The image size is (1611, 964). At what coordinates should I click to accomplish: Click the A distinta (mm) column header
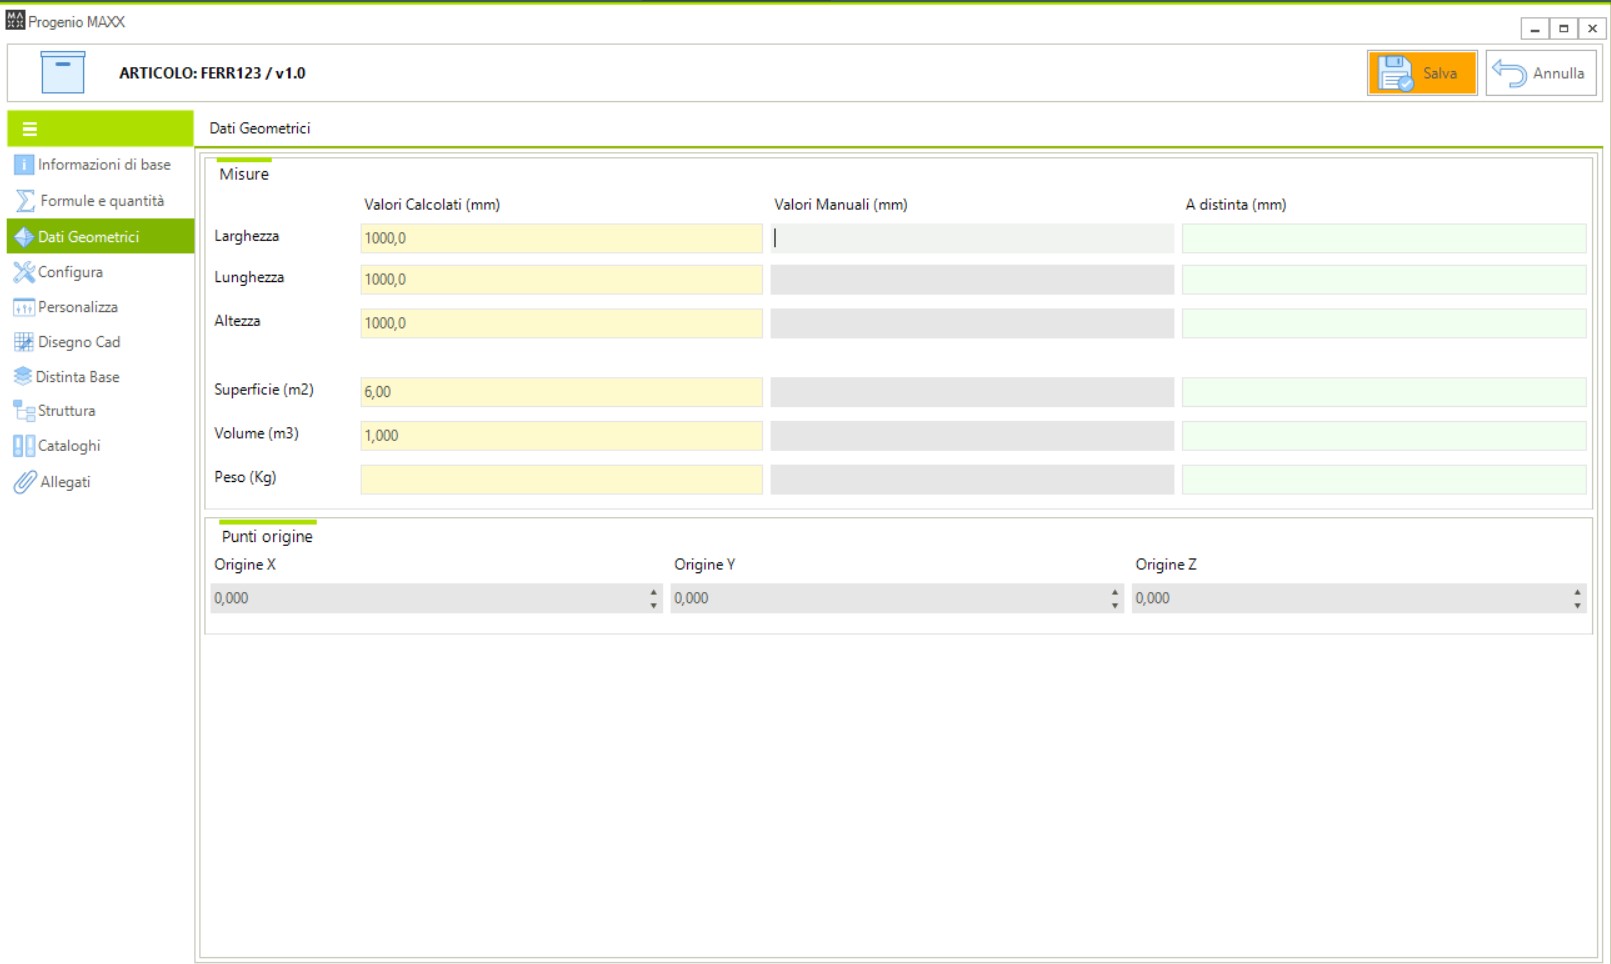click(x=1236, y=204)
